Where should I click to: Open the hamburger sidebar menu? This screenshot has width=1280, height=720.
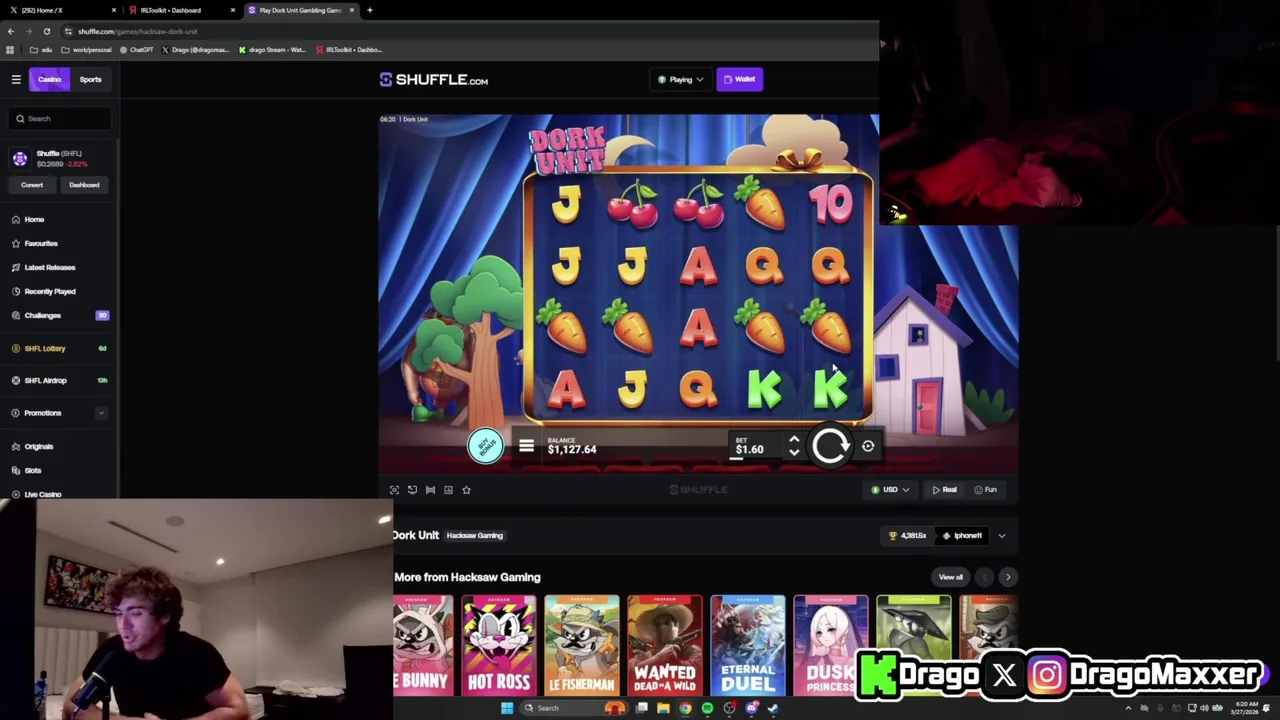pos(16,79)
